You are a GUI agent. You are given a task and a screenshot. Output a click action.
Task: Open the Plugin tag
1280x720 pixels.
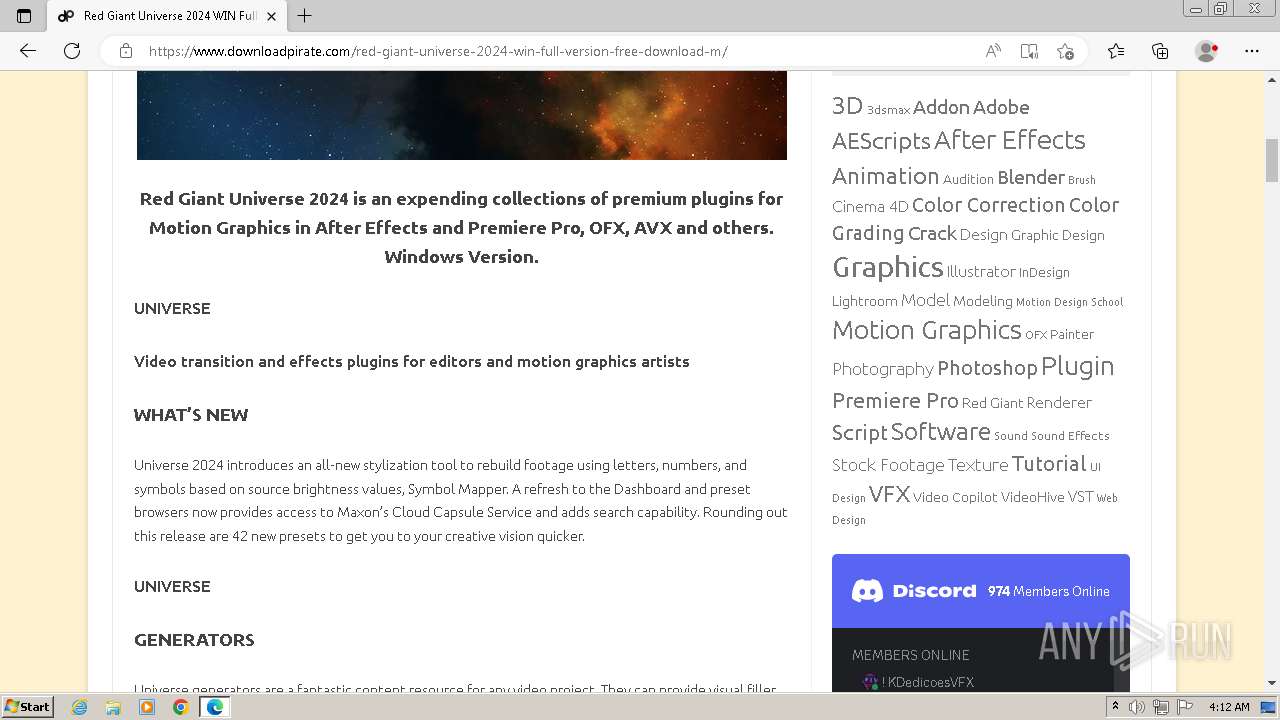pyautogui.click(x=1078, y=366)
